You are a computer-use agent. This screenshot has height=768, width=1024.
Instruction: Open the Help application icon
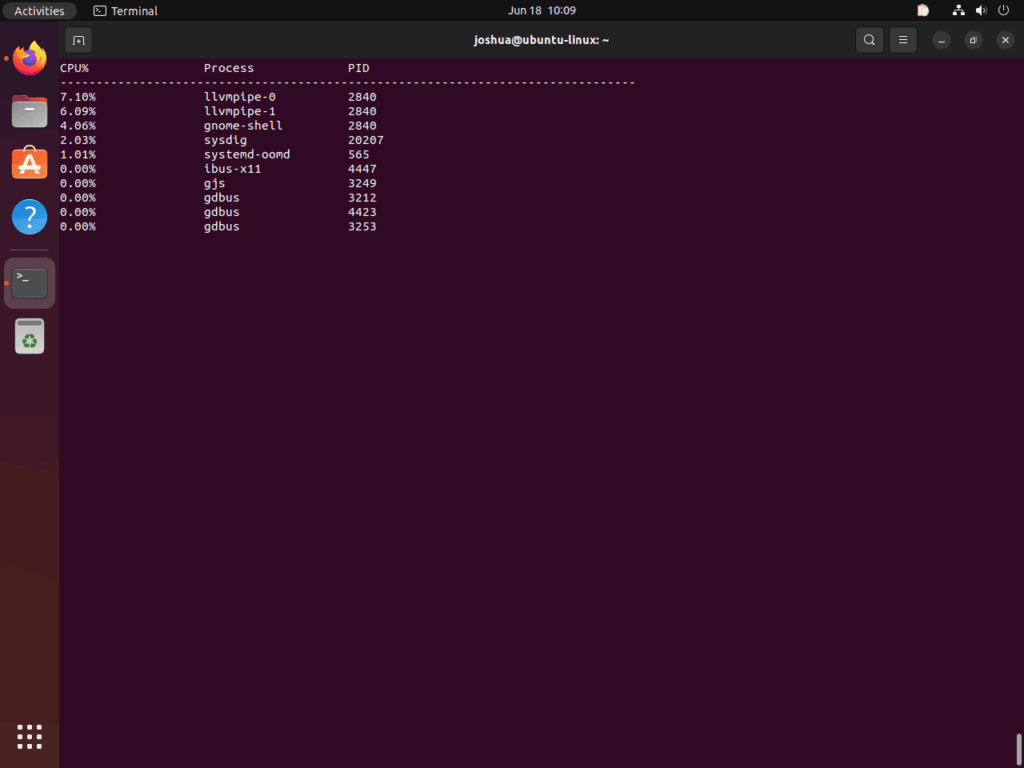pyautogui.click(x=29, y=216)
